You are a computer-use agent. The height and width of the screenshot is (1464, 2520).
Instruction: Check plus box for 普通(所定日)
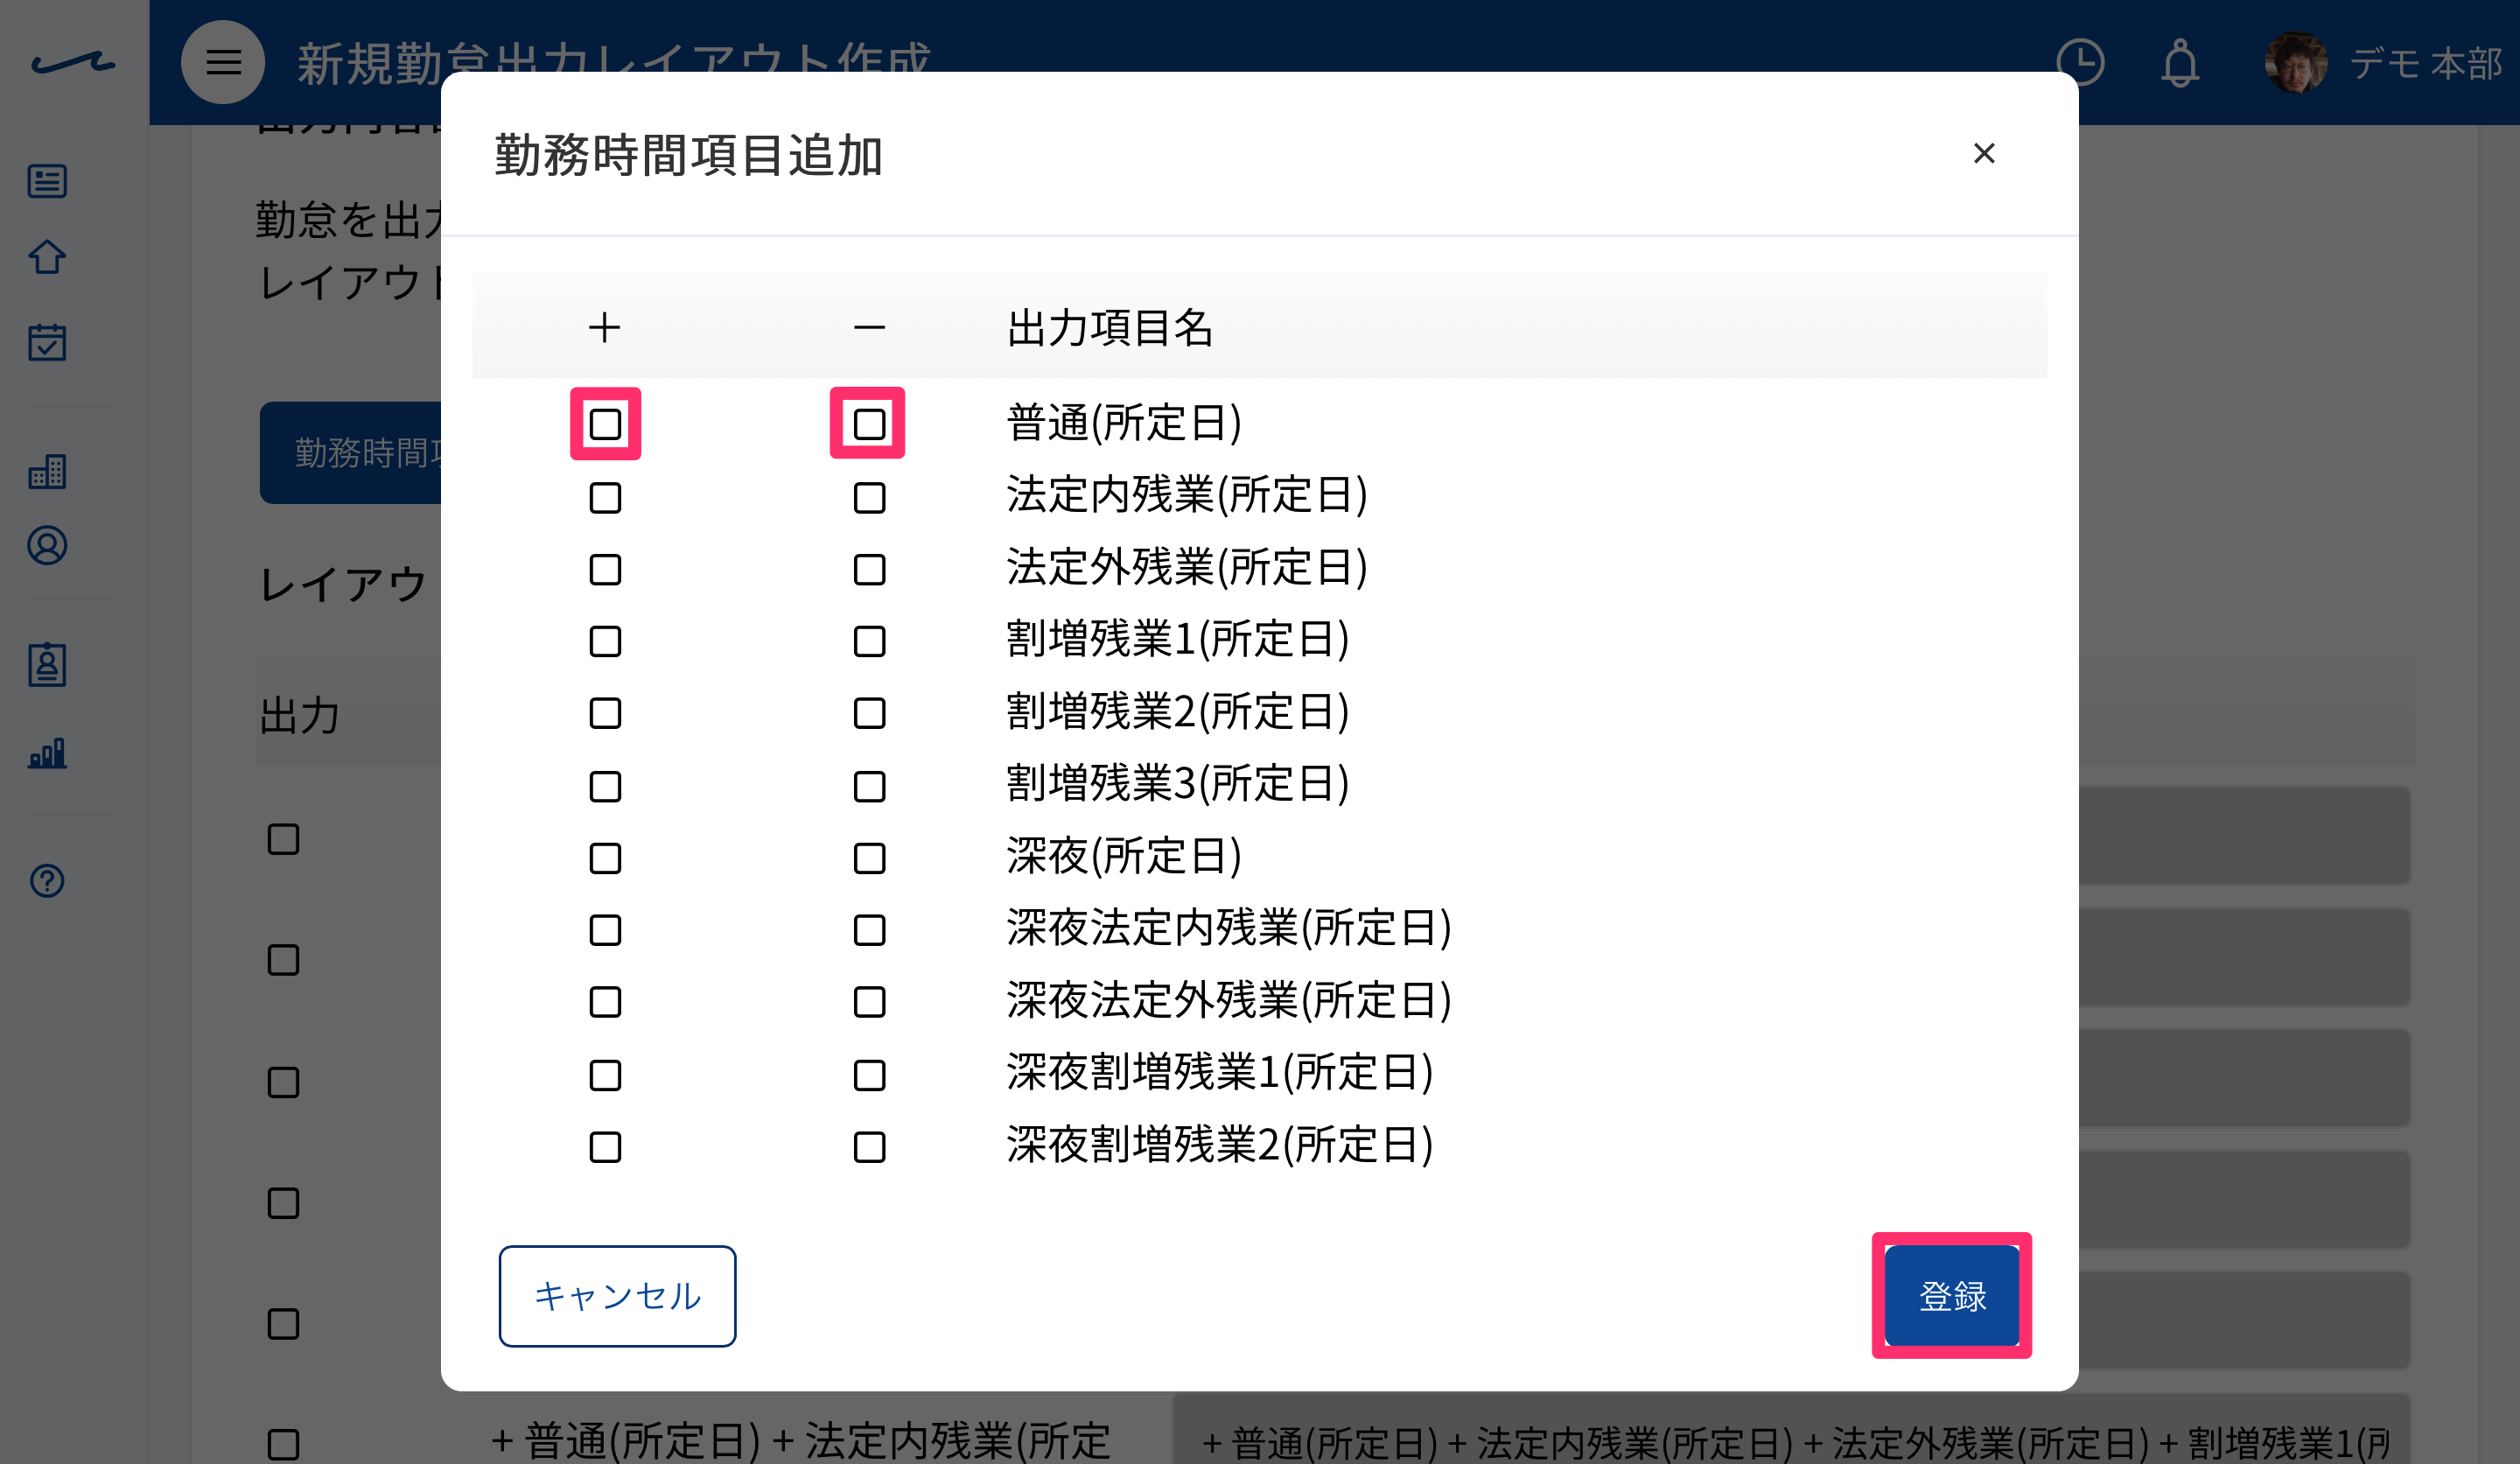pos(605,424)
